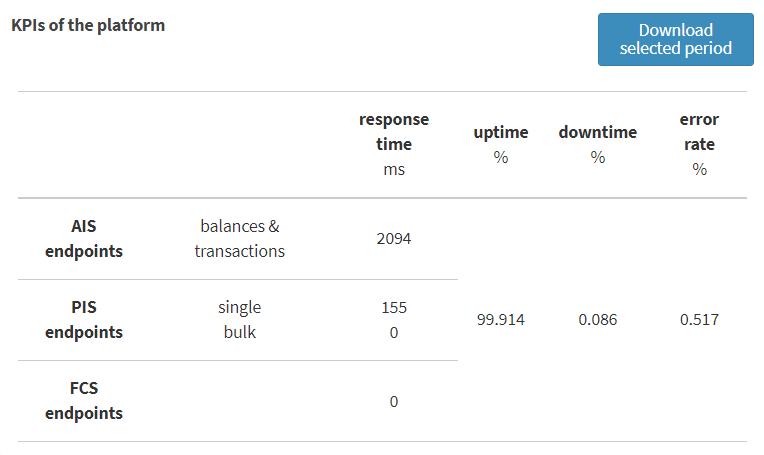Click the Download selected period button

pyautogui.click(x=675, y=39)
